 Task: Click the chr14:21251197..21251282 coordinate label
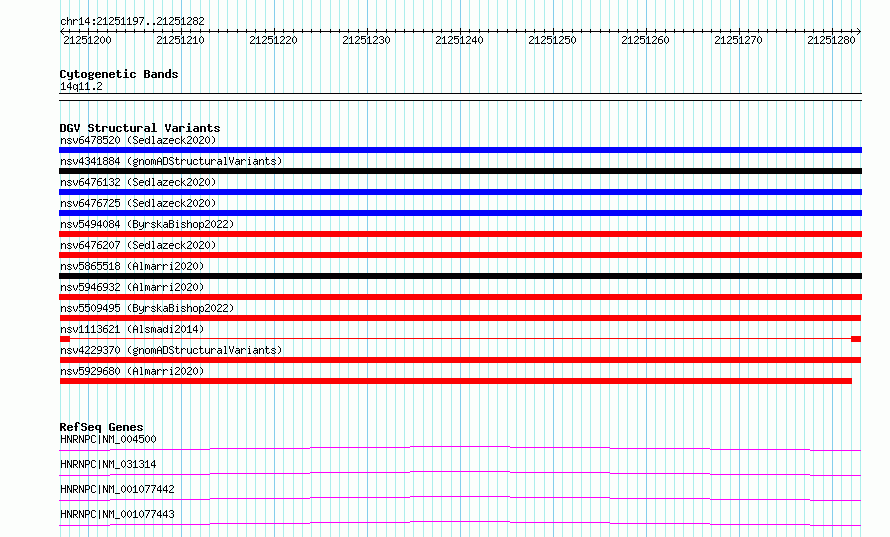pyautogui.click(x=132, y=22)
